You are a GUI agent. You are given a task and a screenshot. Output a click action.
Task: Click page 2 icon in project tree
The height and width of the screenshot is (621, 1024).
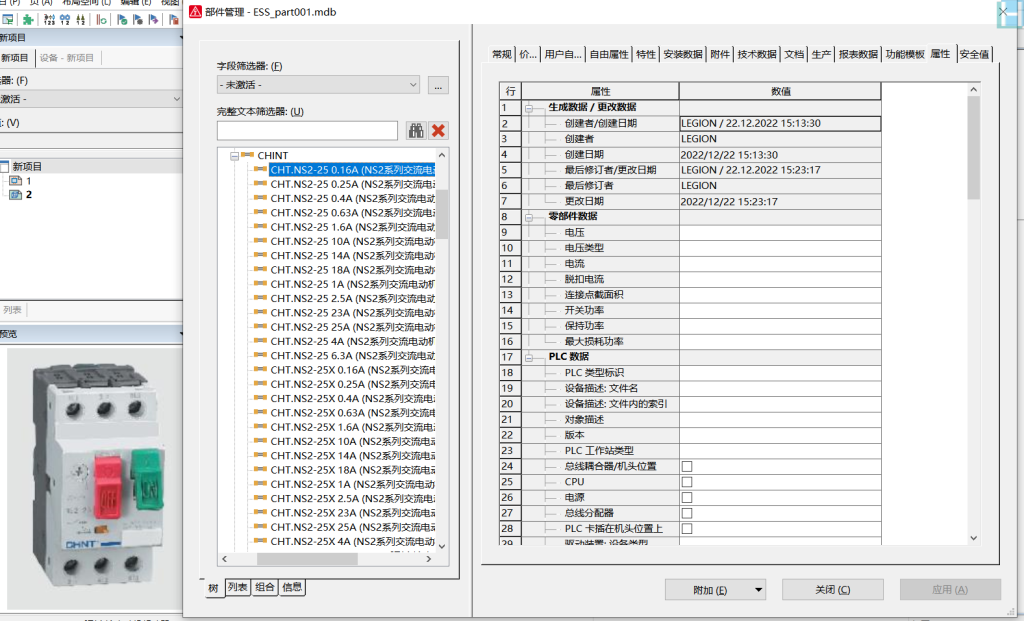click(16, 195)
